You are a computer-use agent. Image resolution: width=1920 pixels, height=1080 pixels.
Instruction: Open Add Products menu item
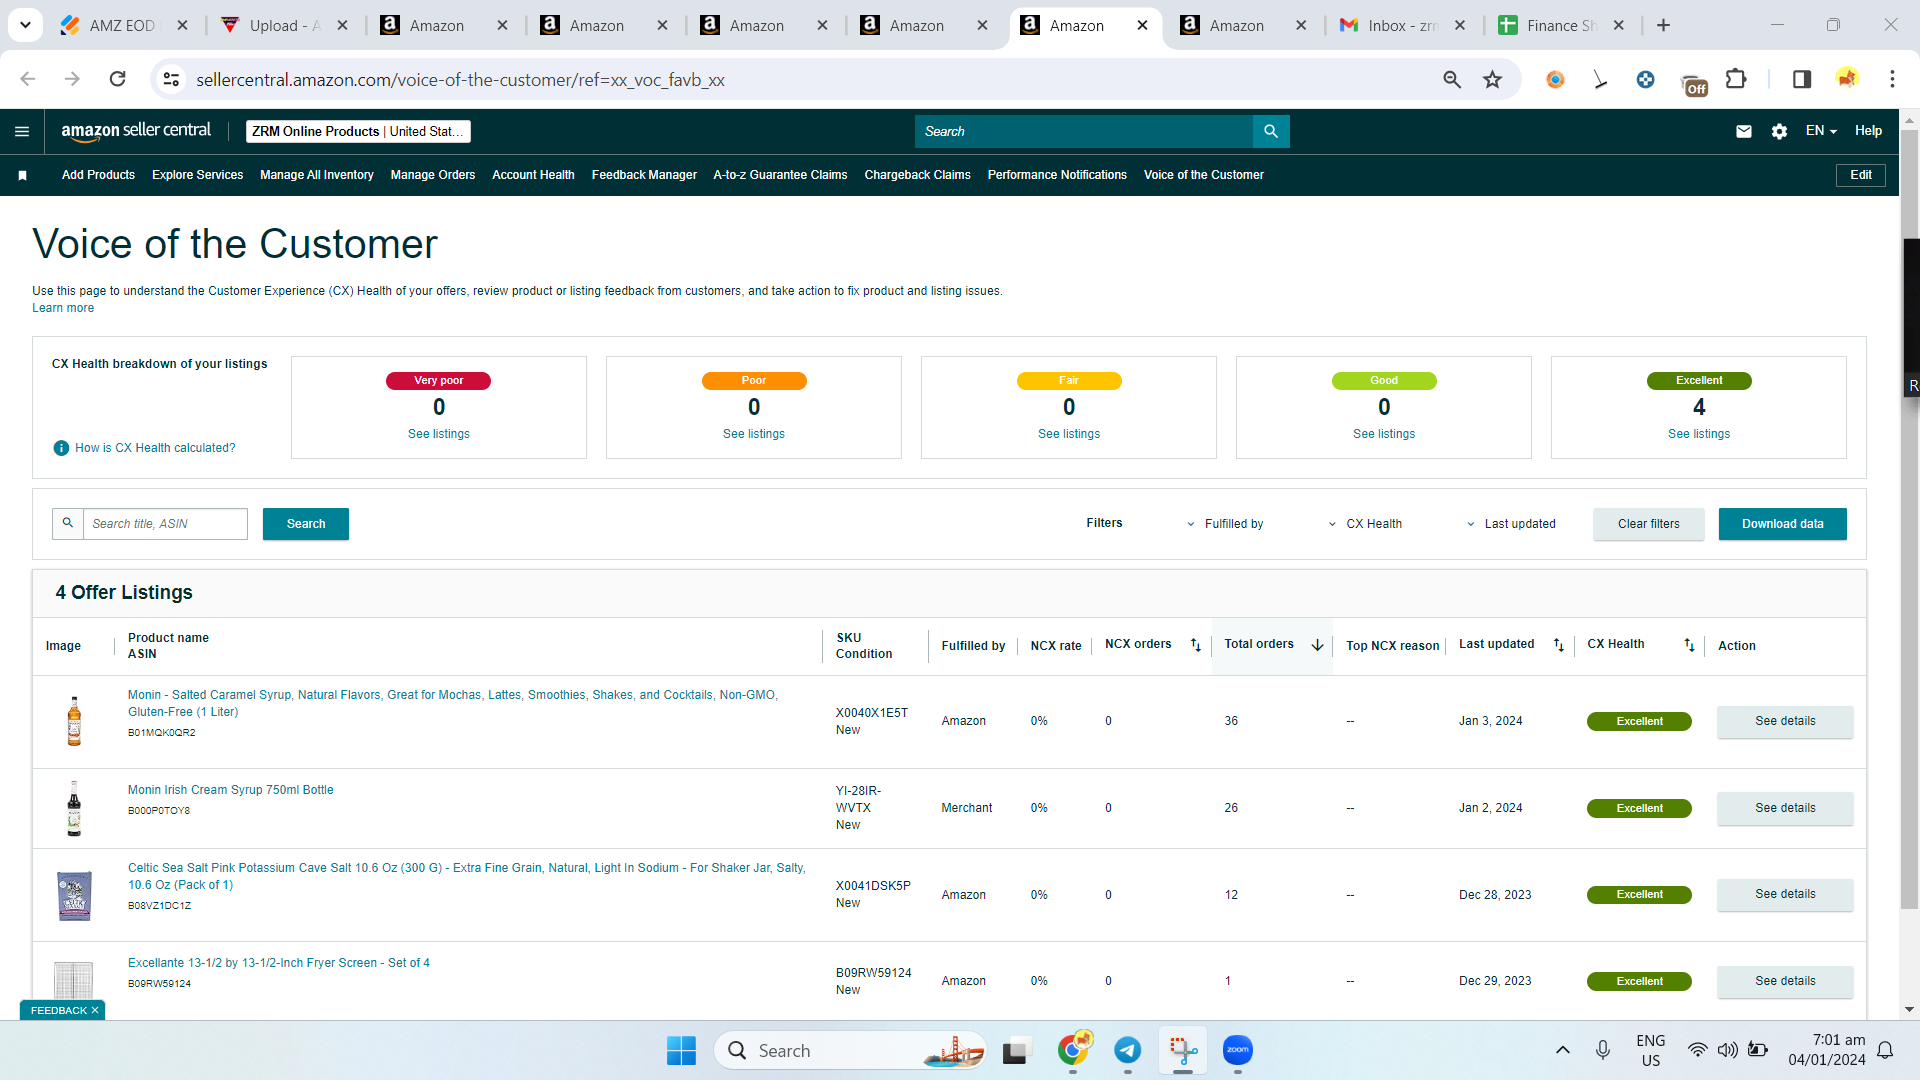click(x=98, y=175)
